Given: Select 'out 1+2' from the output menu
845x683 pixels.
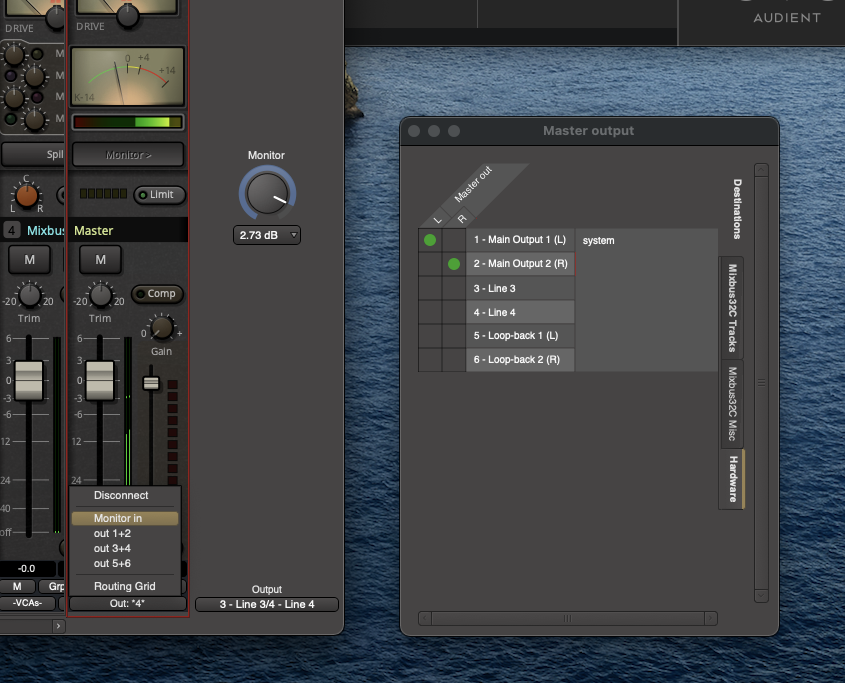Looking at the screenshot, I should (125, 533).
